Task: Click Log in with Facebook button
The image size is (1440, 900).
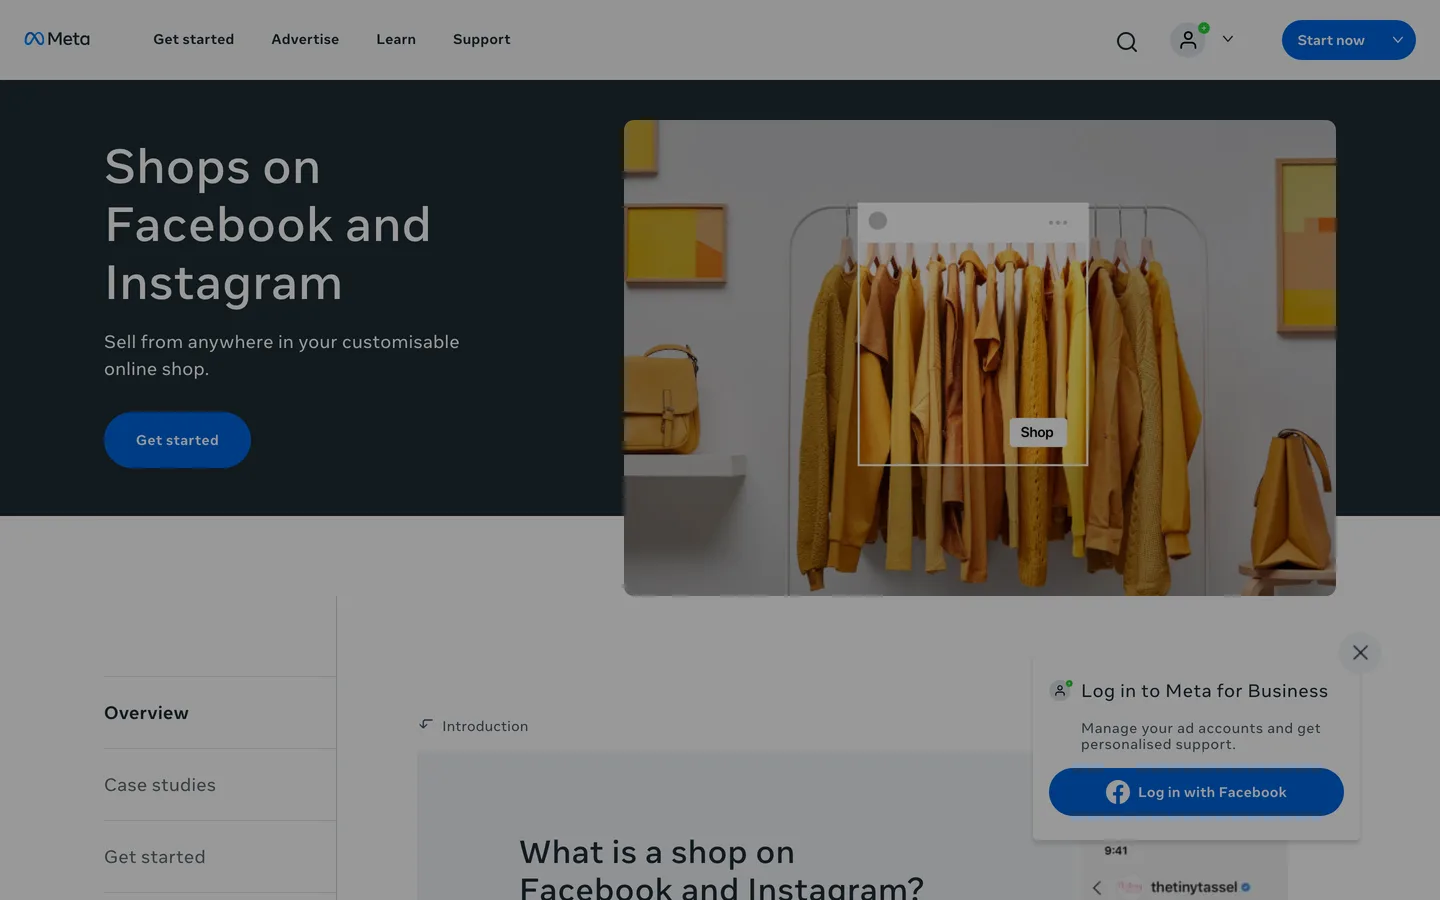Action: 1196,792
